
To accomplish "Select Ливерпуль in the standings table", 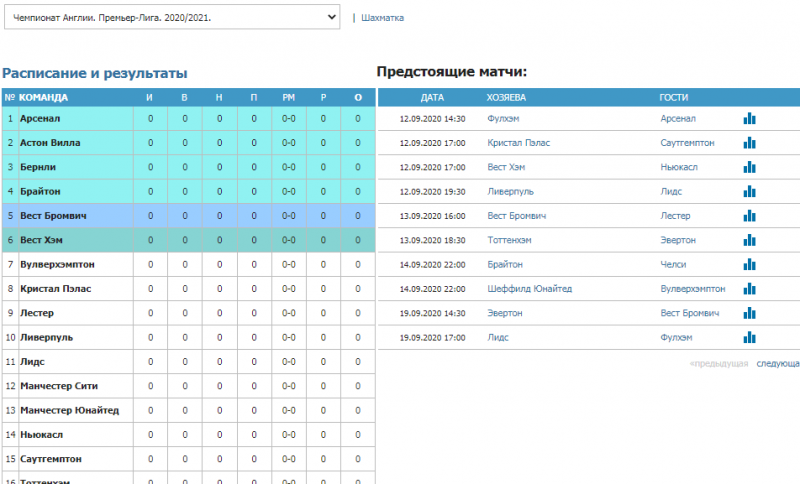I will point(46,338).
